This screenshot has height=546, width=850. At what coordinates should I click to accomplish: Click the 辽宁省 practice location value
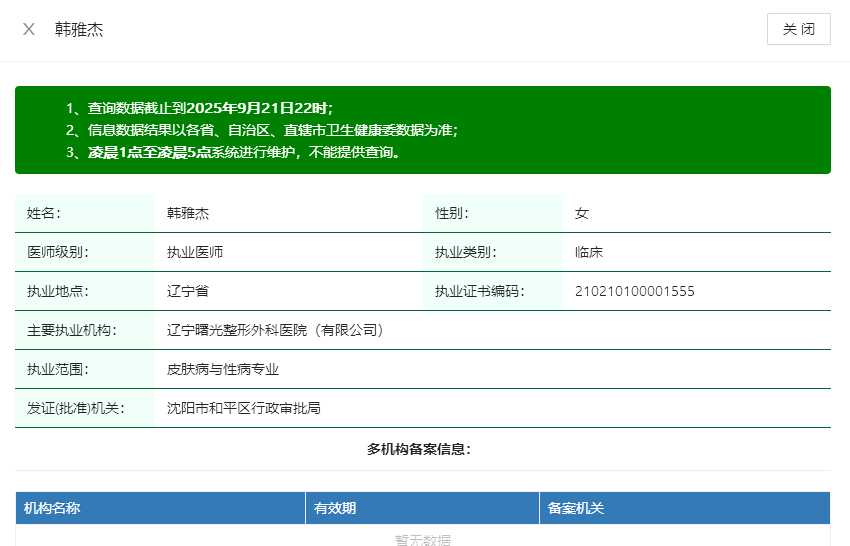pyautogui.click(x=187, y=291)
